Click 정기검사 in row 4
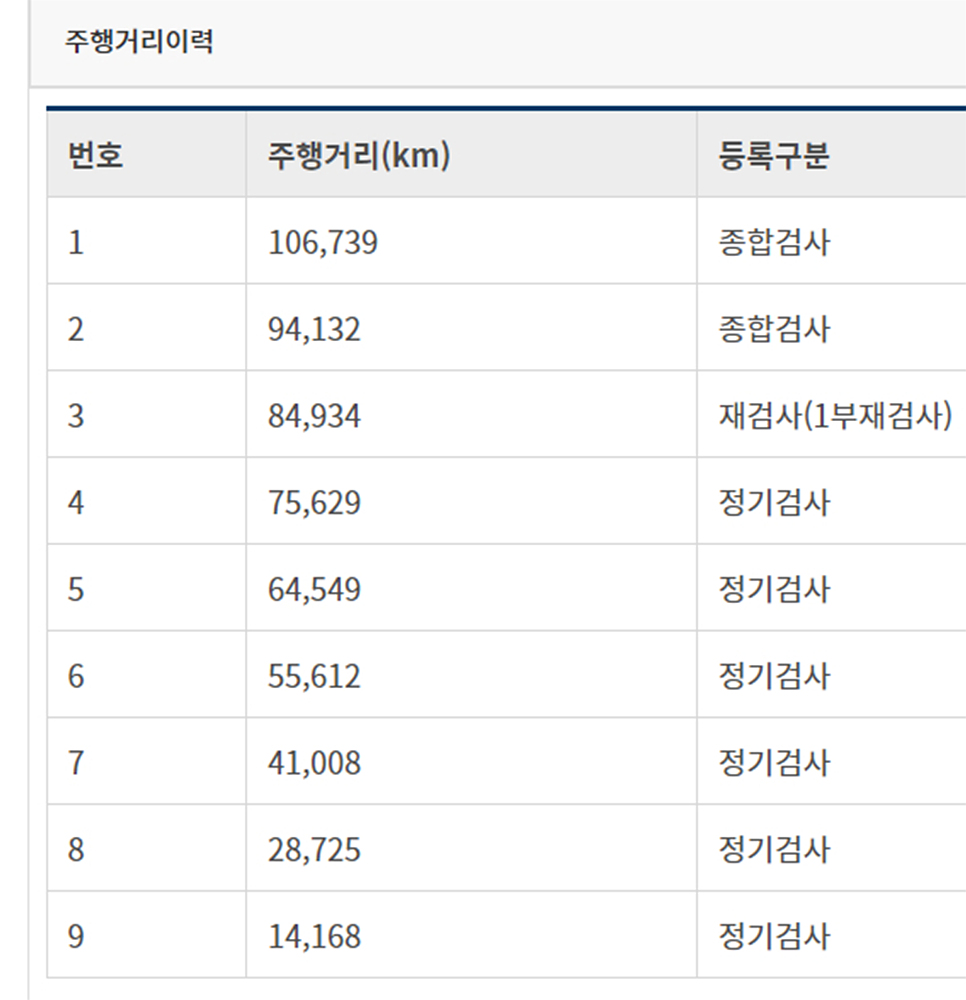This screenshot has width=966, height=1000. click(x=774, y=503)
